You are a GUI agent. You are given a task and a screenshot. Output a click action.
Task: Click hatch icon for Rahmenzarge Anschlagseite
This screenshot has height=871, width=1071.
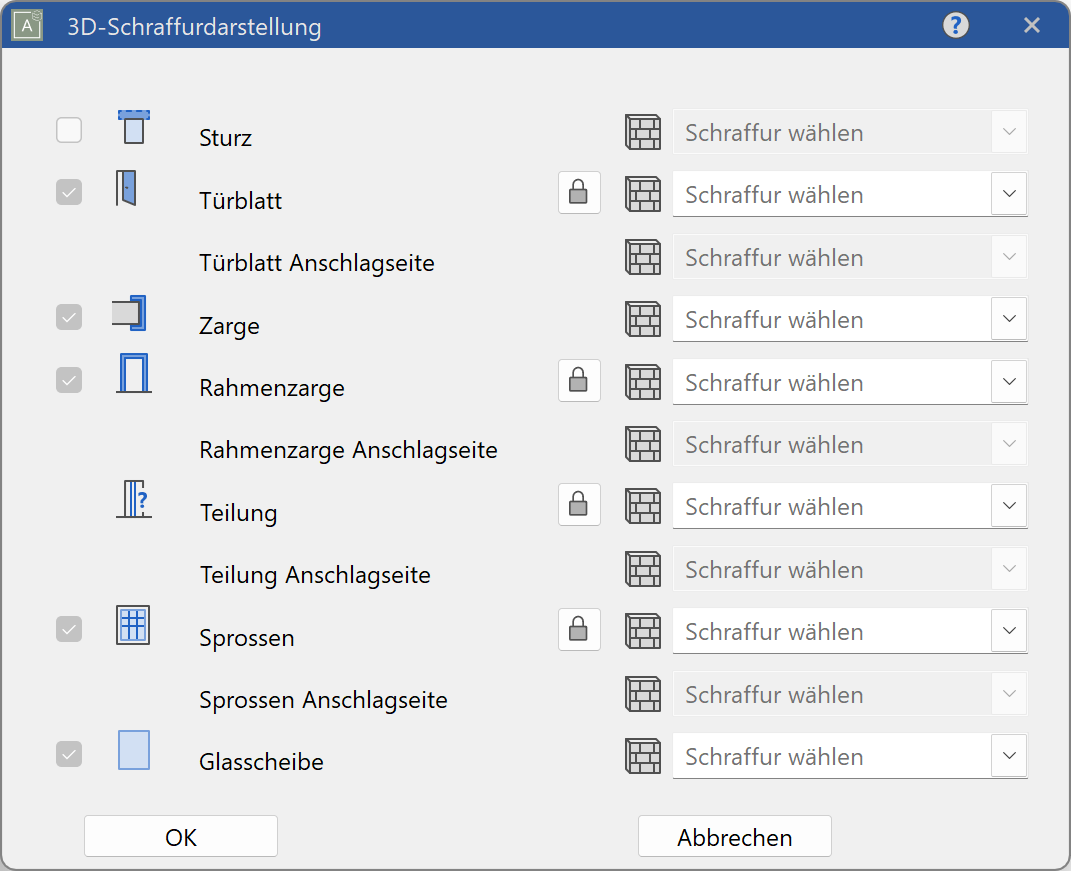point(643,444)
